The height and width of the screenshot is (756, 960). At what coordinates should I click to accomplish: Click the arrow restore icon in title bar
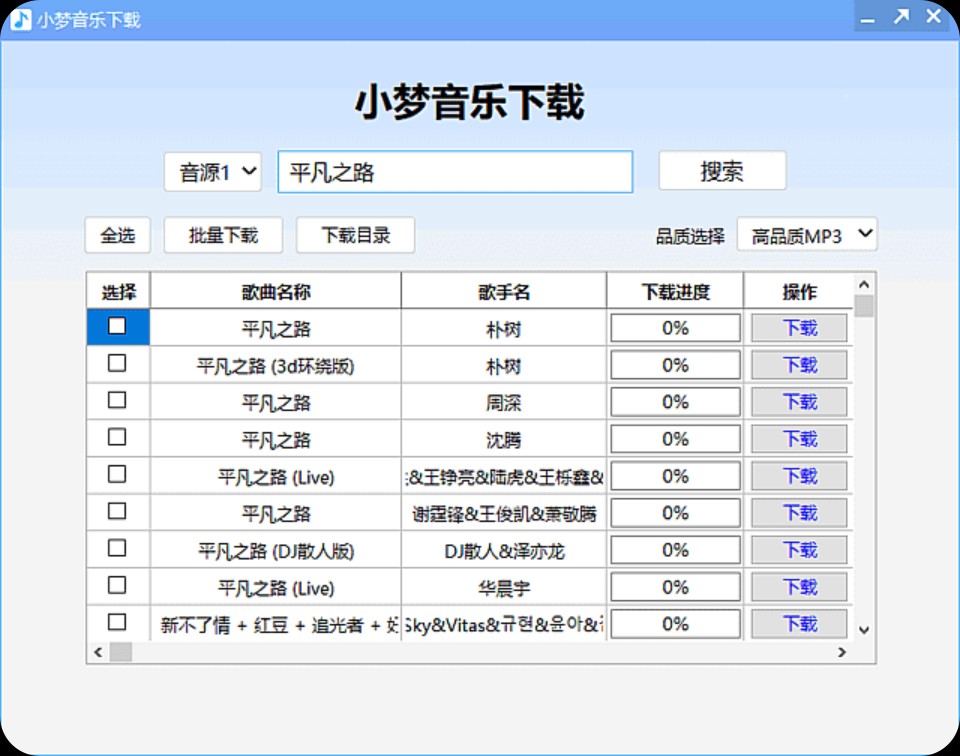(x=901, y=17)
